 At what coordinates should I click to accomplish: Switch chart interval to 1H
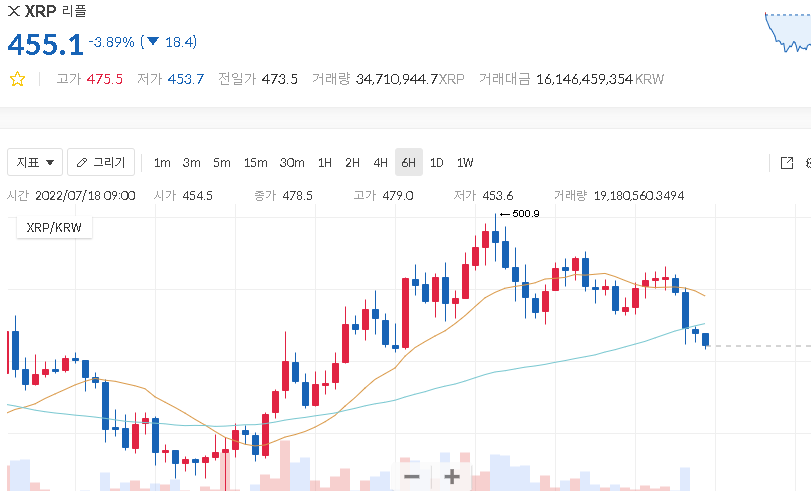(x=325, y=162)
